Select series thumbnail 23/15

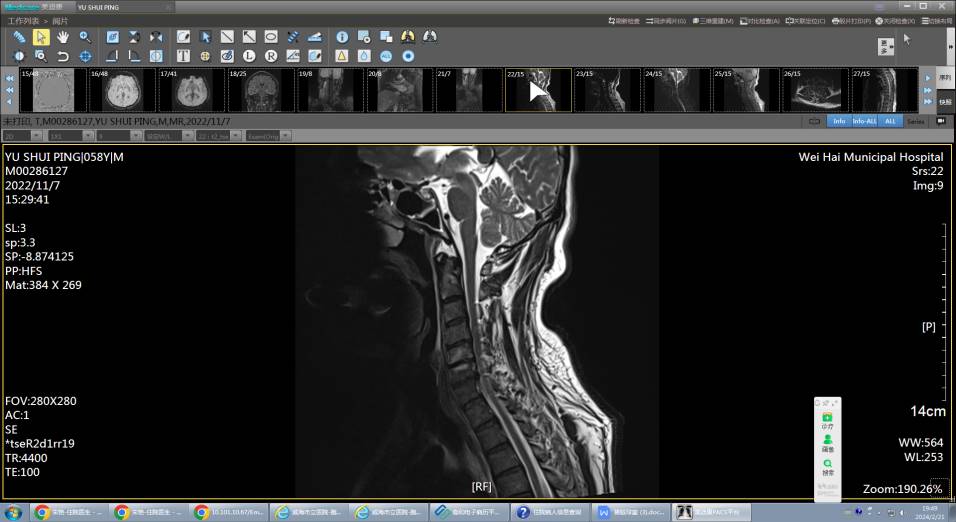point(607,90)
